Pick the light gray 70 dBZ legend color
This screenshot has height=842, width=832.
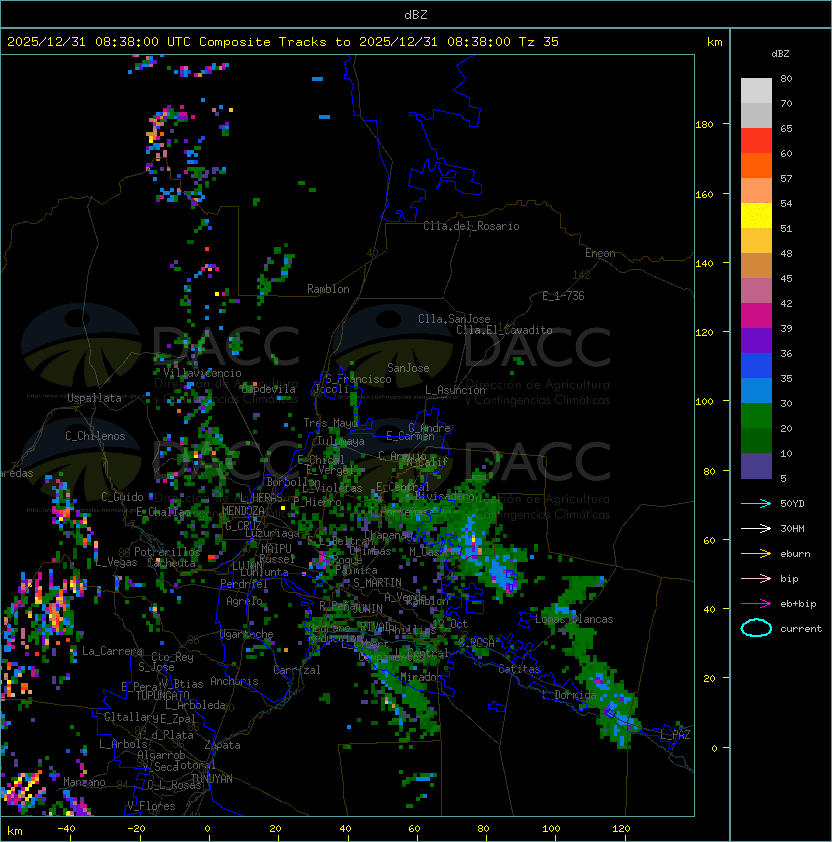pos(756,91)
